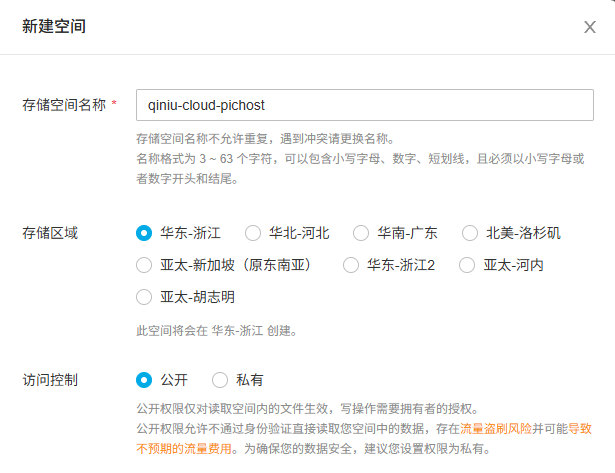Click the 存储空间名称 field label

tap(64, 104)
